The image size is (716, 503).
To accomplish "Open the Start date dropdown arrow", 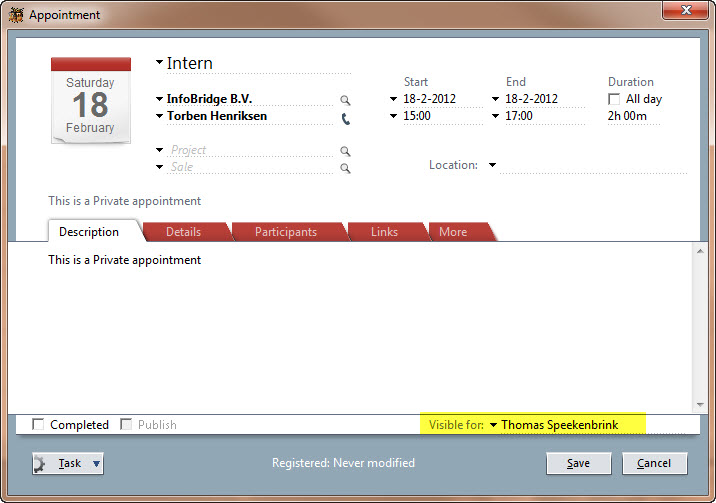I will click(x=393, y=99).
